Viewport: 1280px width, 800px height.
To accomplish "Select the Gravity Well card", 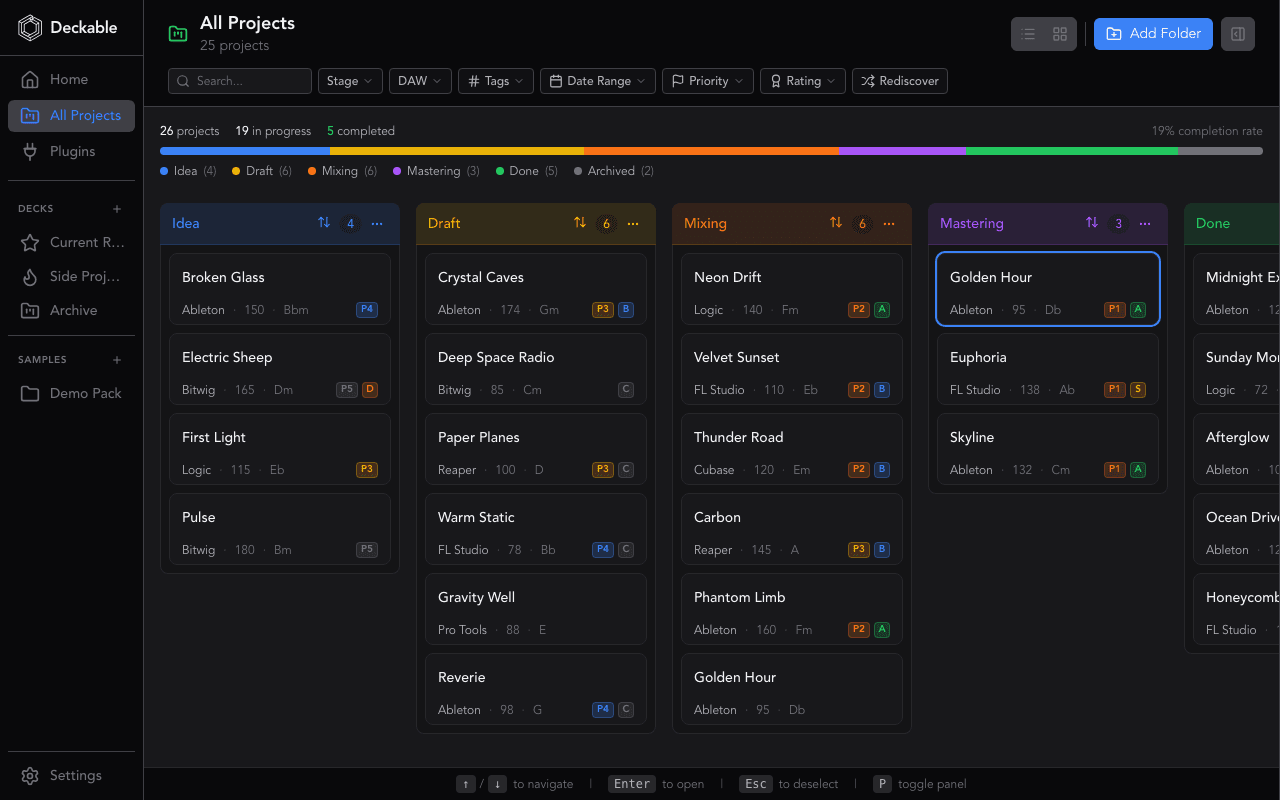I will pos(536,609).
